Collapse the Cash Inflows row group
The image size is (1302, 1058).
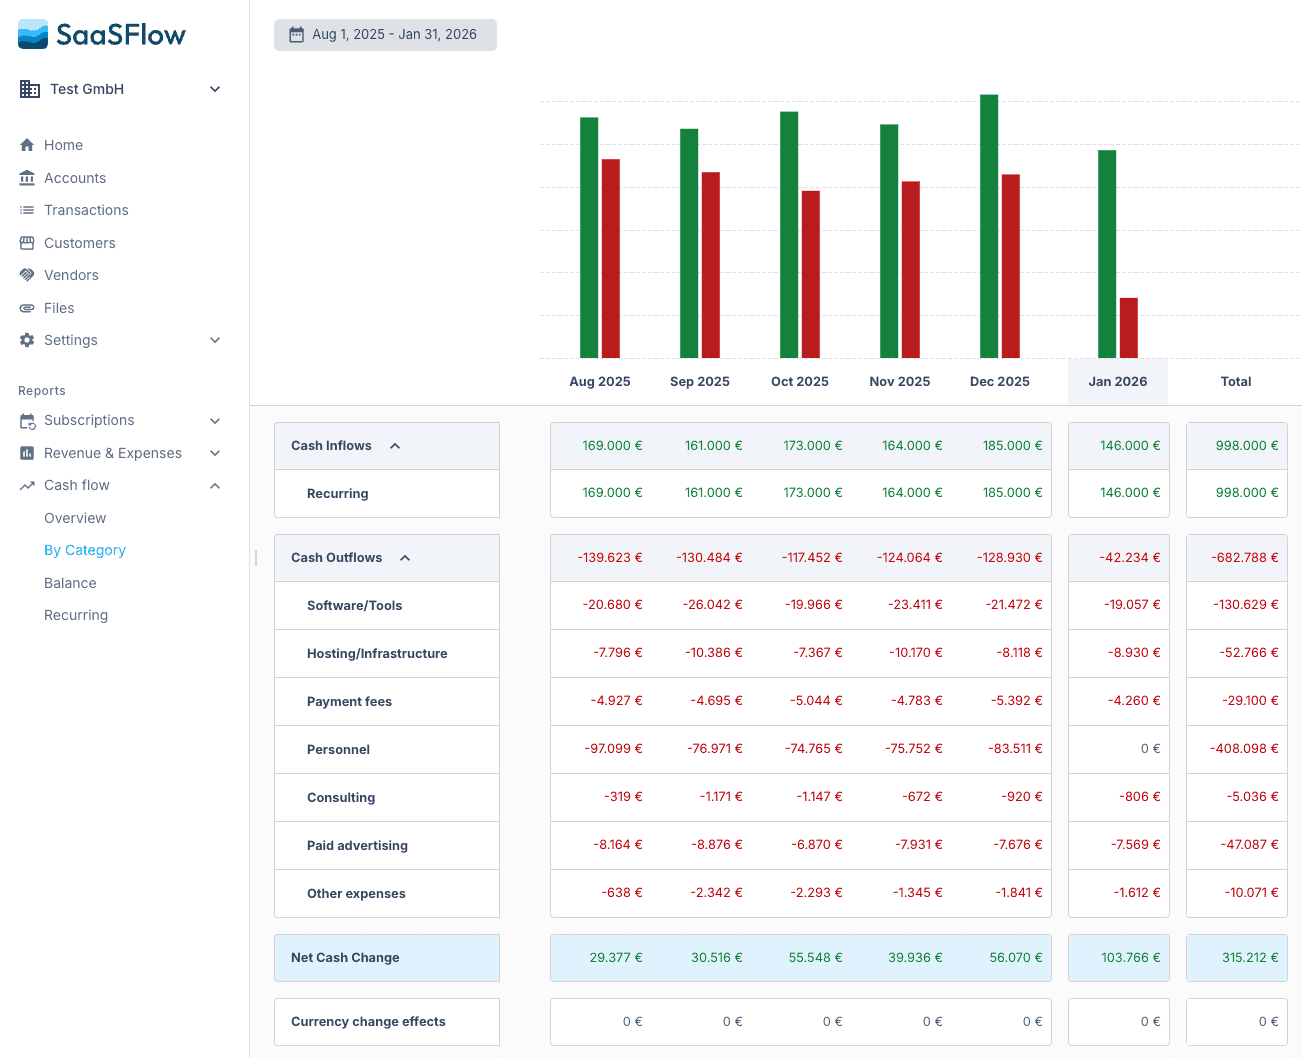click(x=395, y=446)
